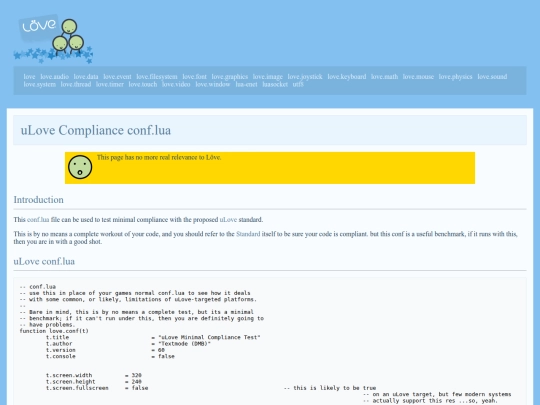This screenshot has width=540, height=405.
Task: Follow the uLove link in Introduction text
Action: (x=228, y=219)
